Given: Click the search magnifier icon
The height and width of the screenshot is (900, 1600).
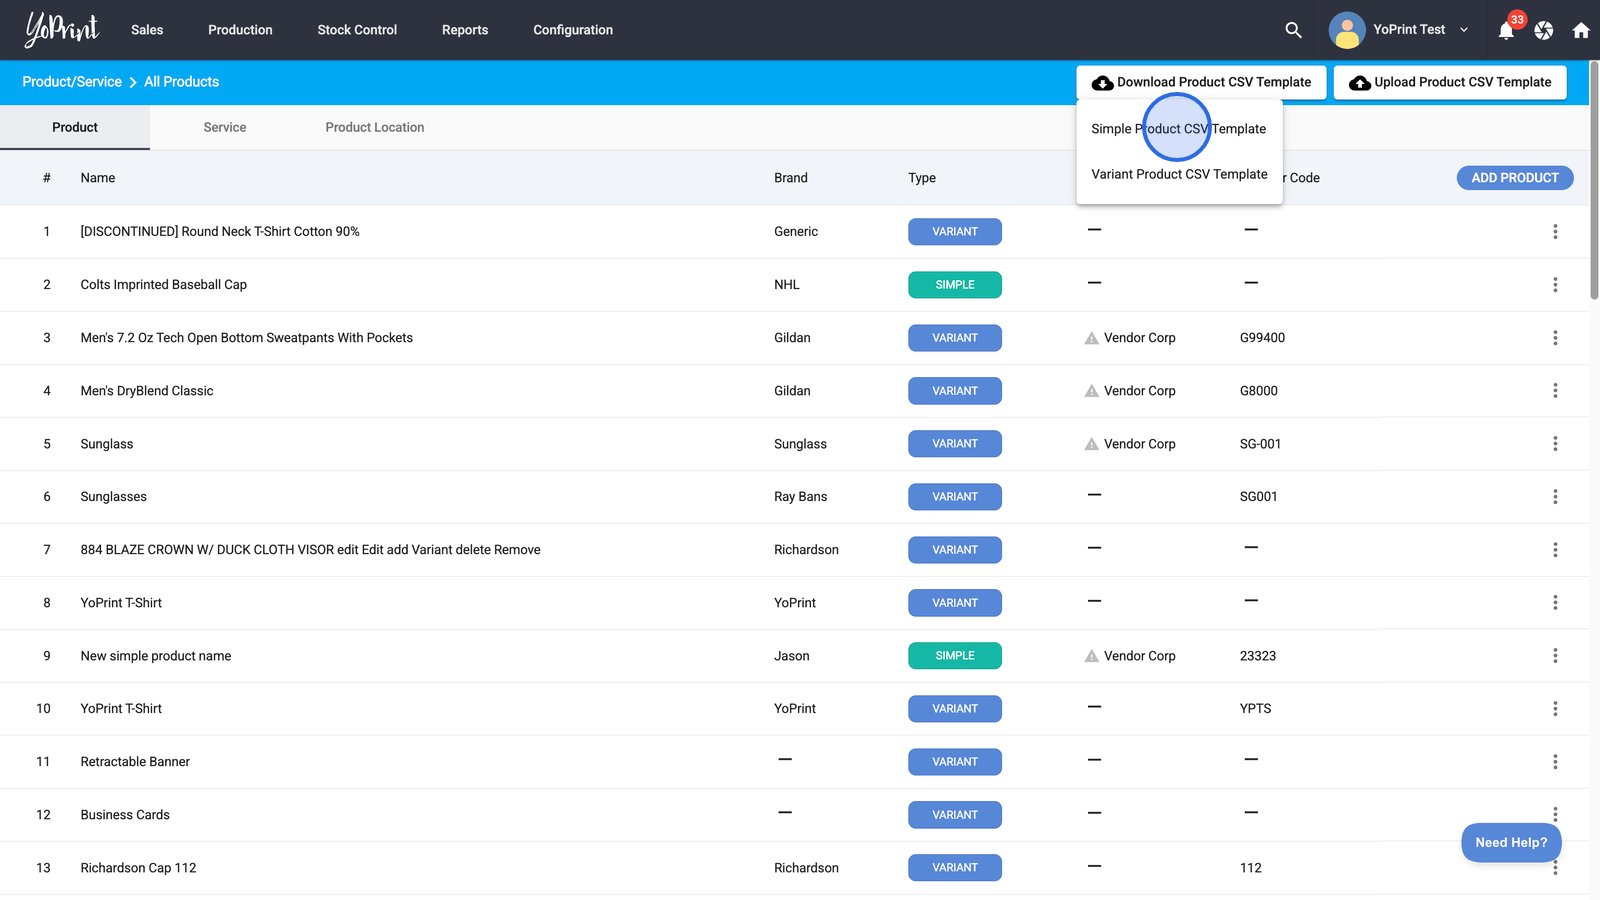Looking at the screenshot, I should (x=1293, y=30).
